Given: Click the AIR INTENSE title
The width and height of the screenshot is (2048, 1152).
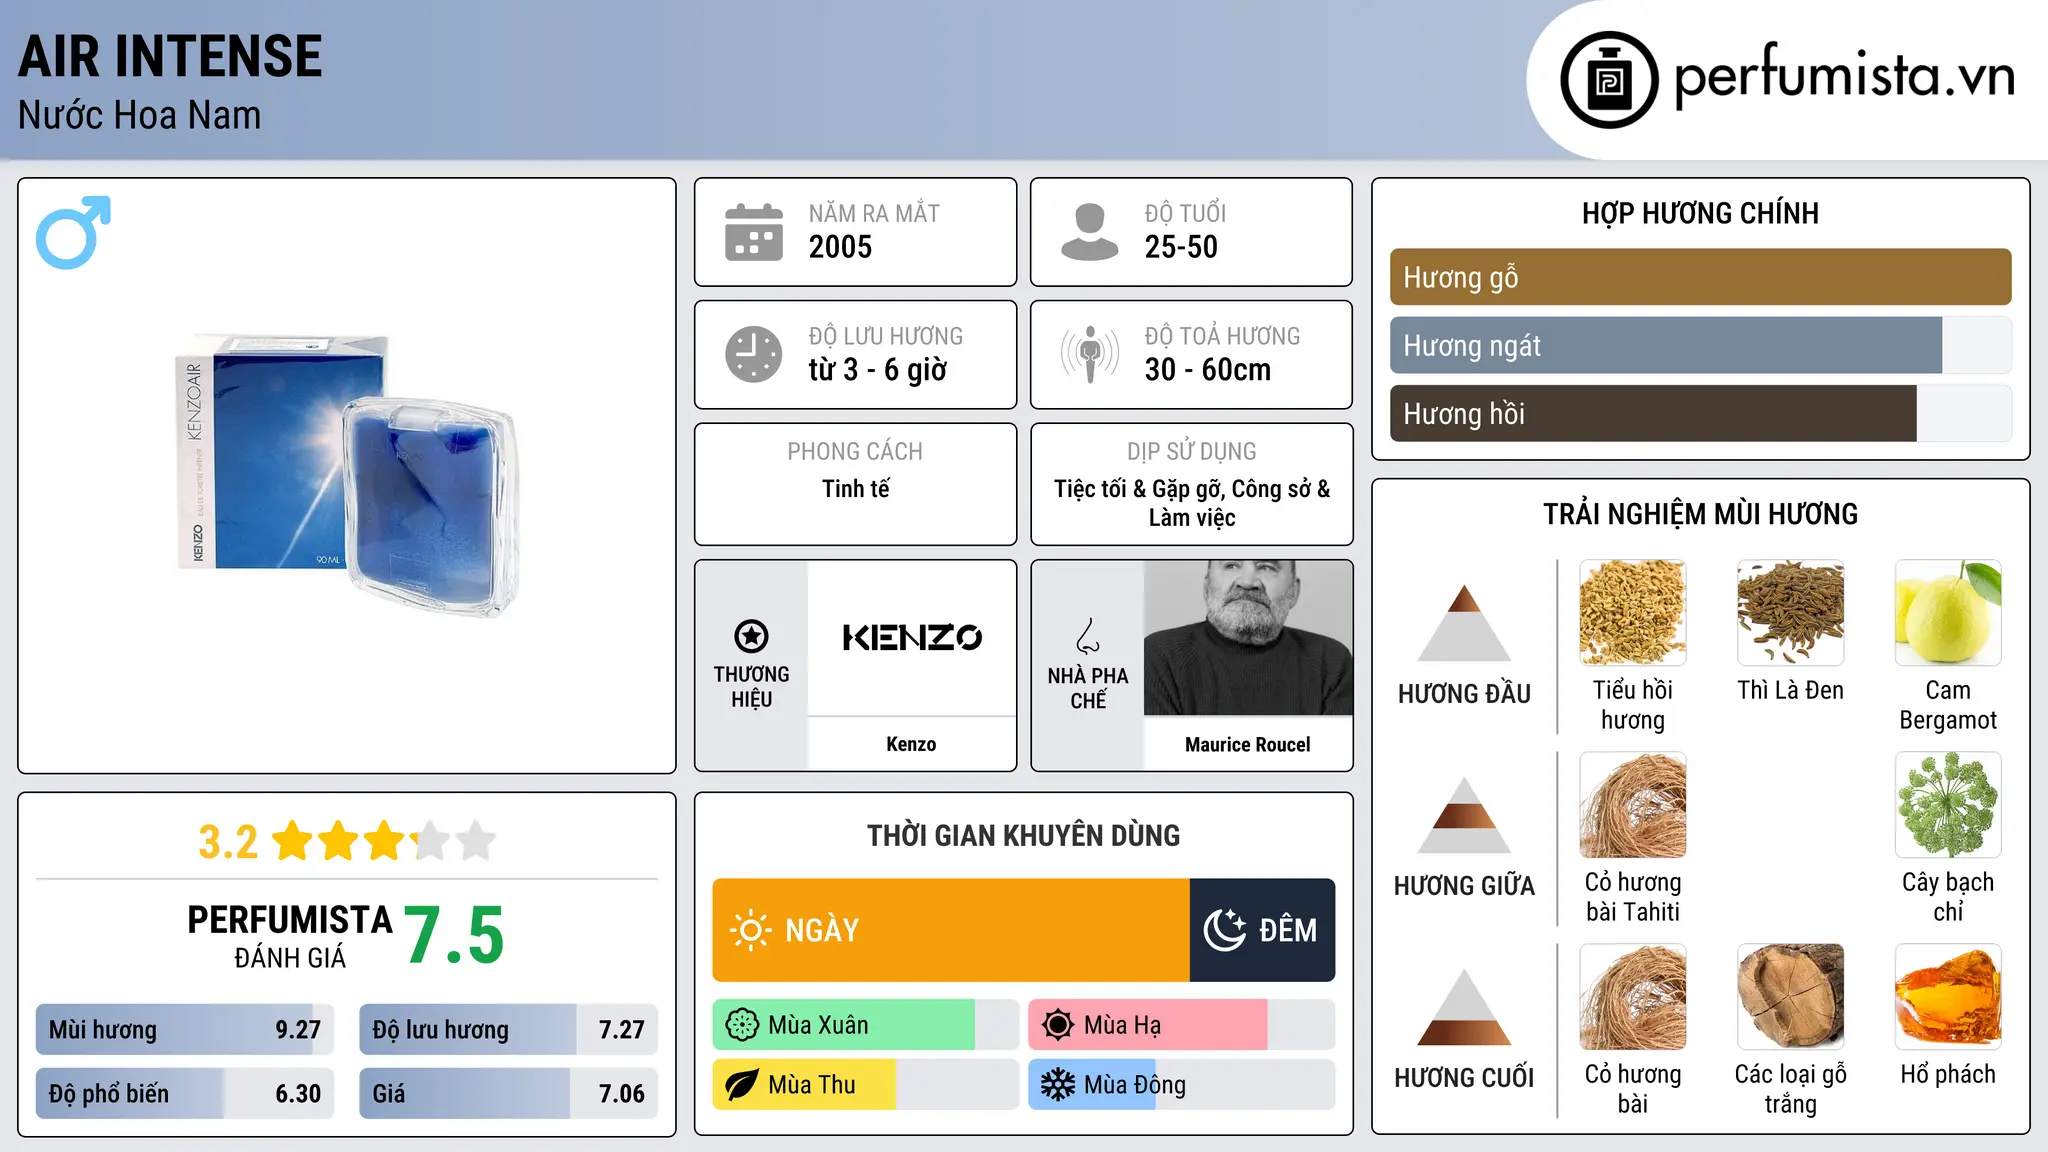Looking at the screenshot, I should point(170,56).
